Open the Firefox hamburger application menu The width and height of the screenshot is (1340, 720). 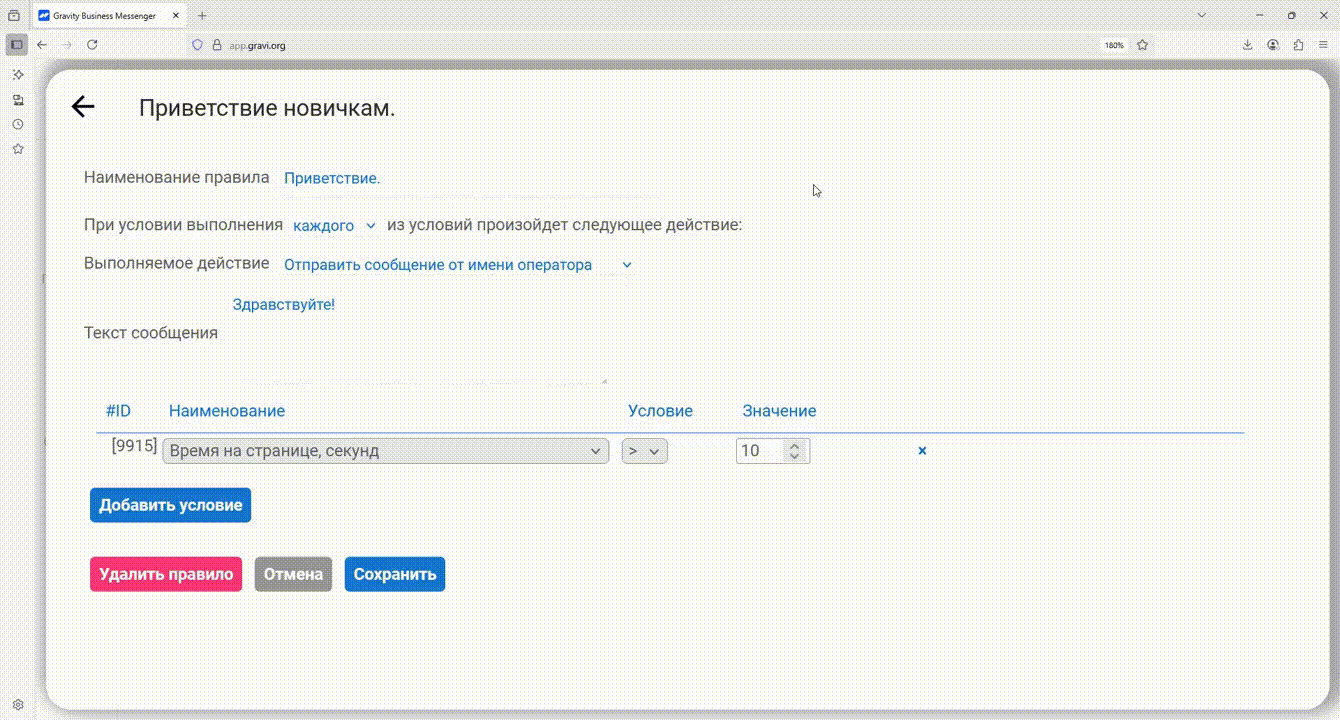click(x=1323, y=45)
